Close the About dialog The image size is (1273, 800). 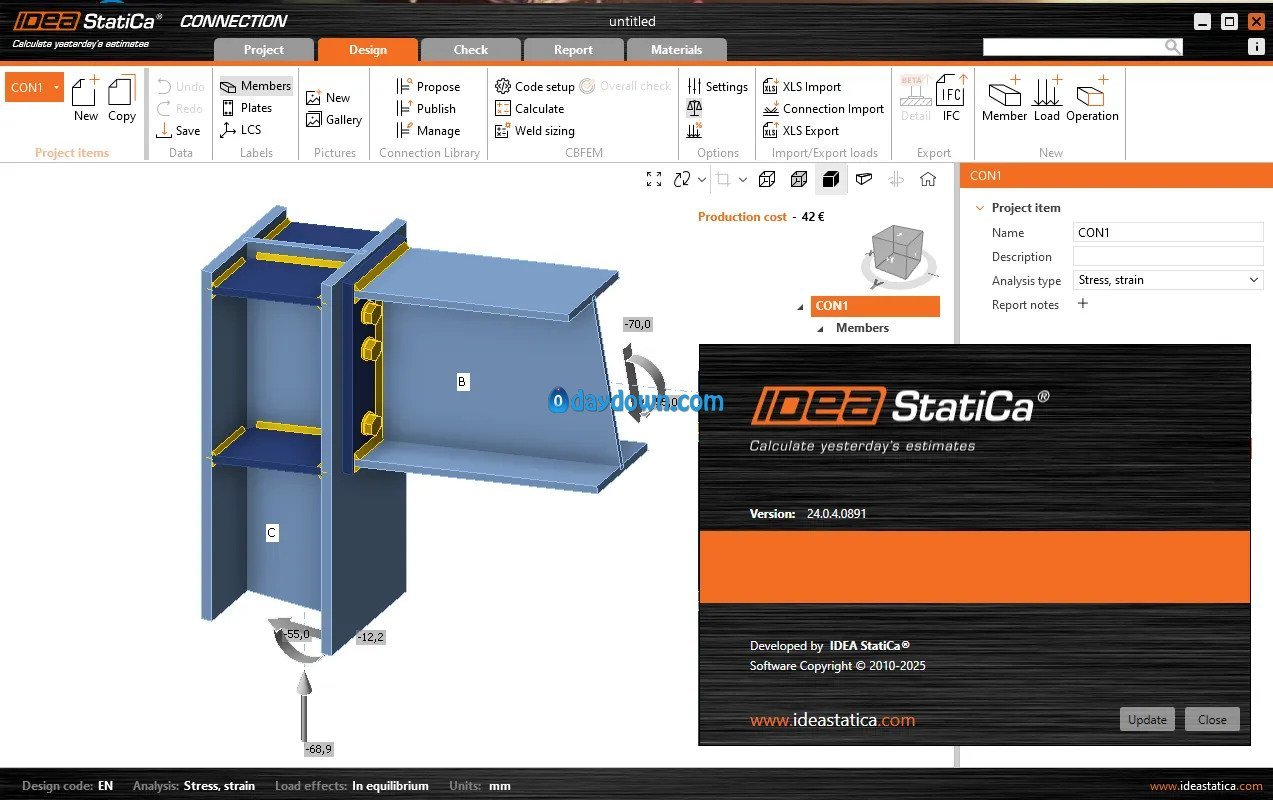(1212, 719)
